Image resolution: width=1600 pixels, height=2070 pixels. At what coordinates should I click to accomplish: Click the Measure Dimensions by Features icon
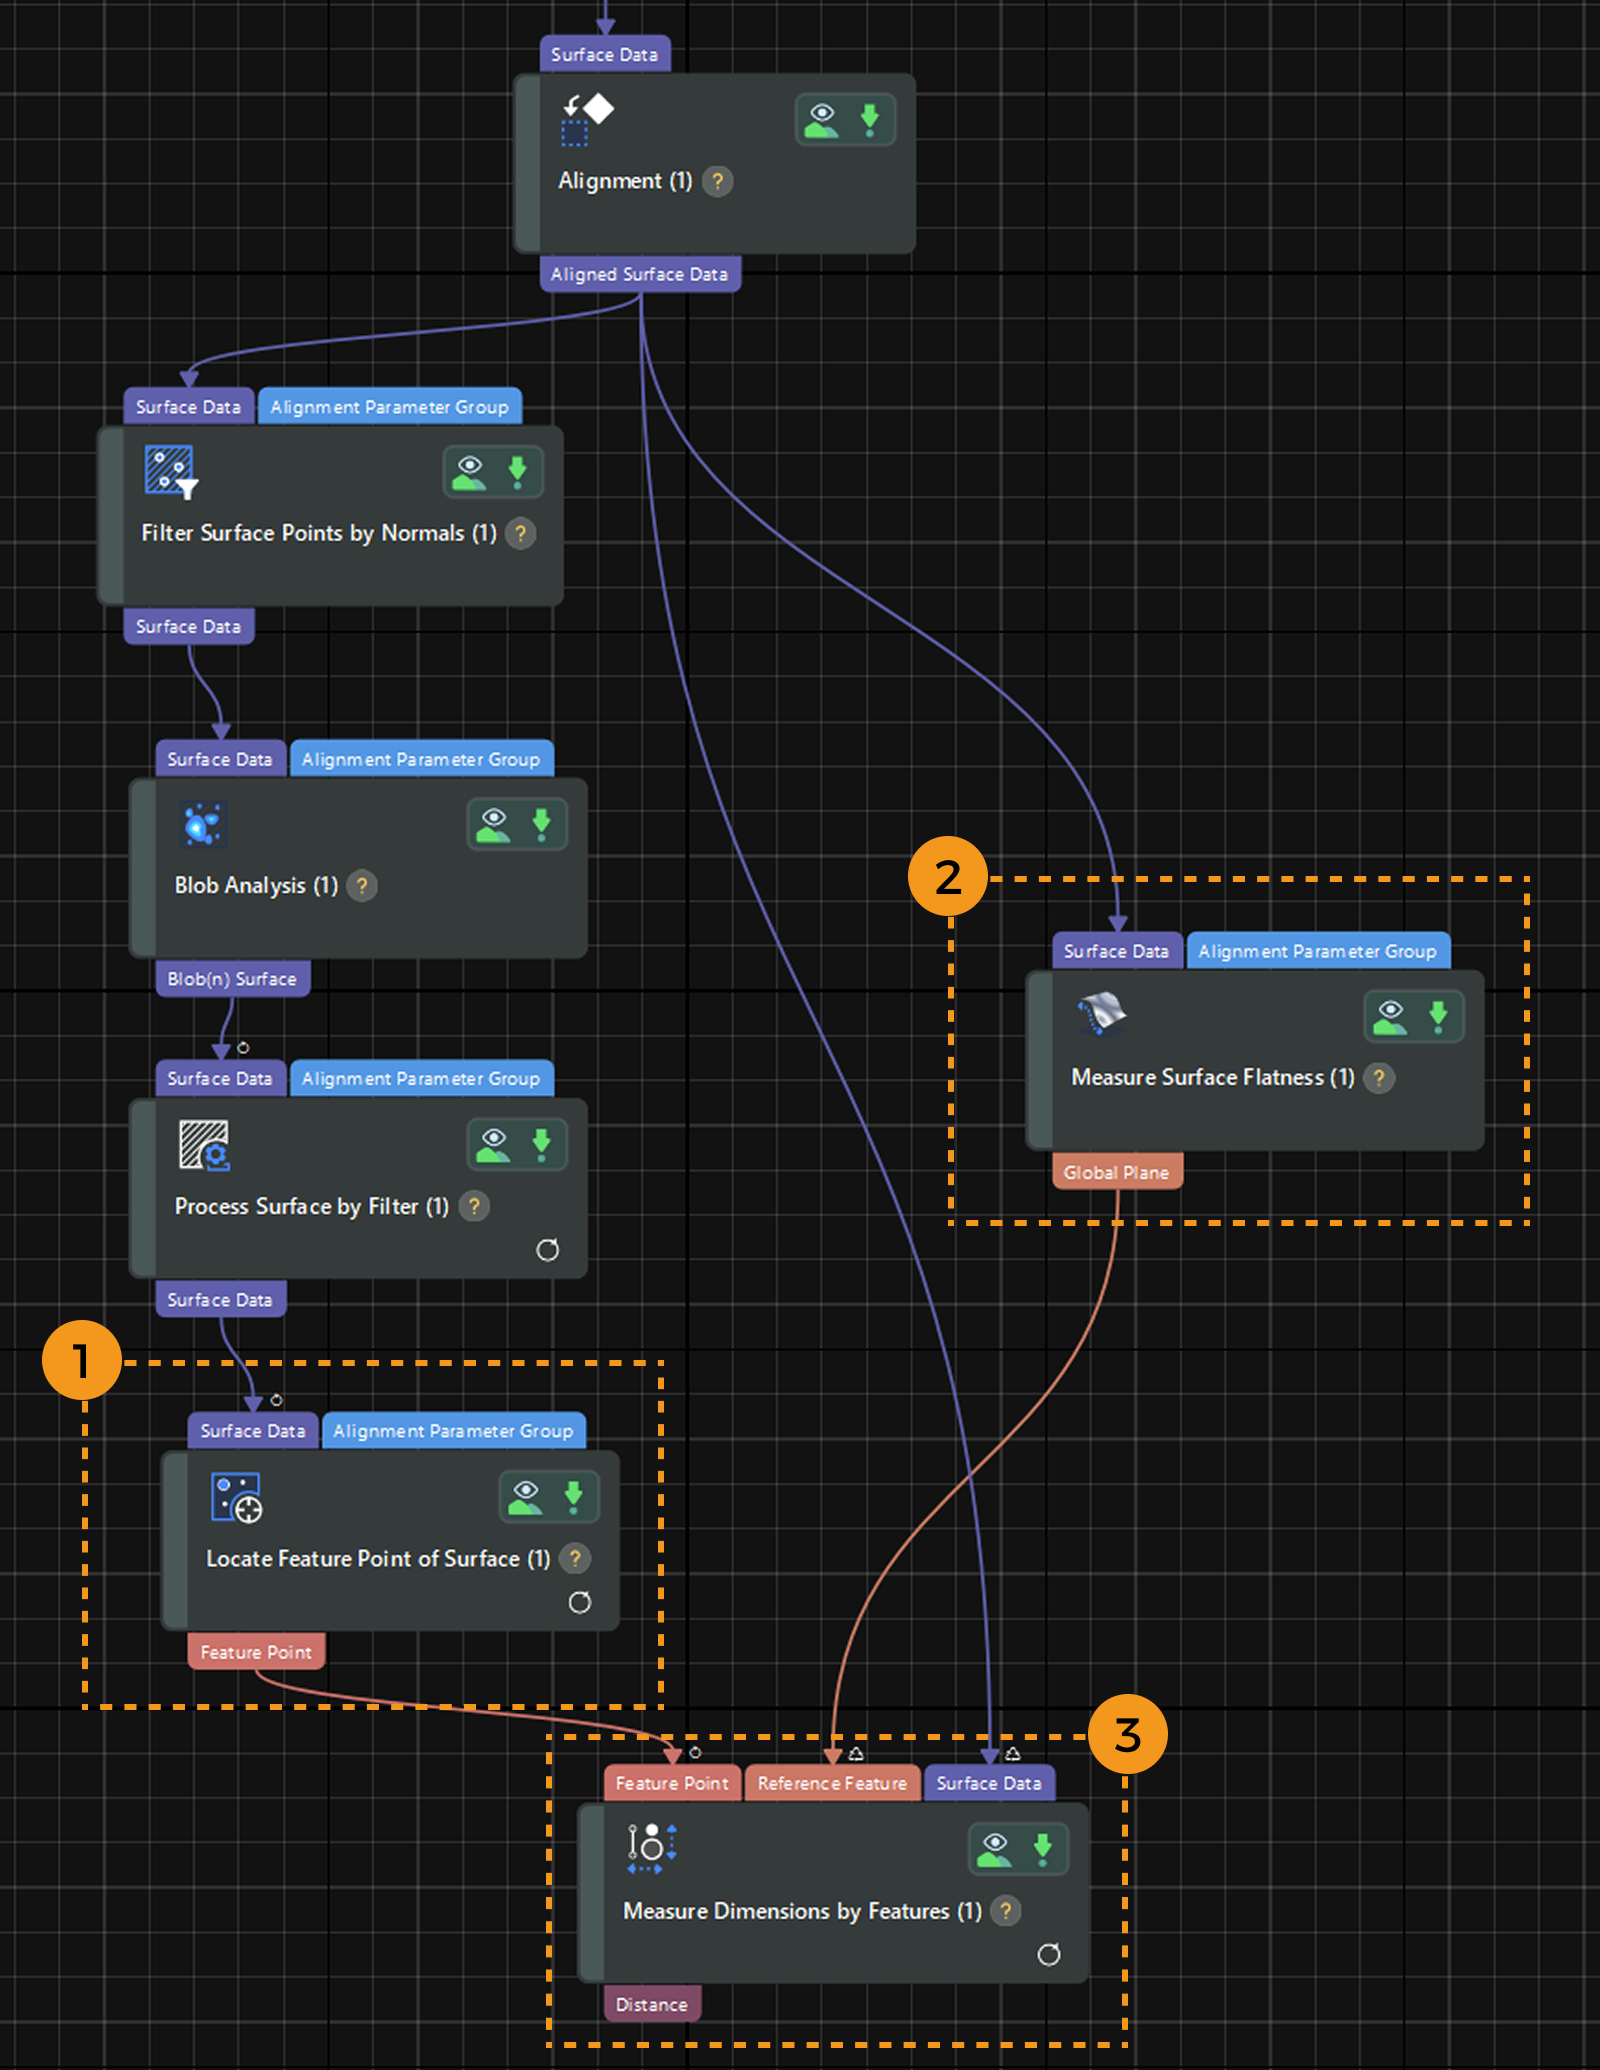[x=652, y=1848]
